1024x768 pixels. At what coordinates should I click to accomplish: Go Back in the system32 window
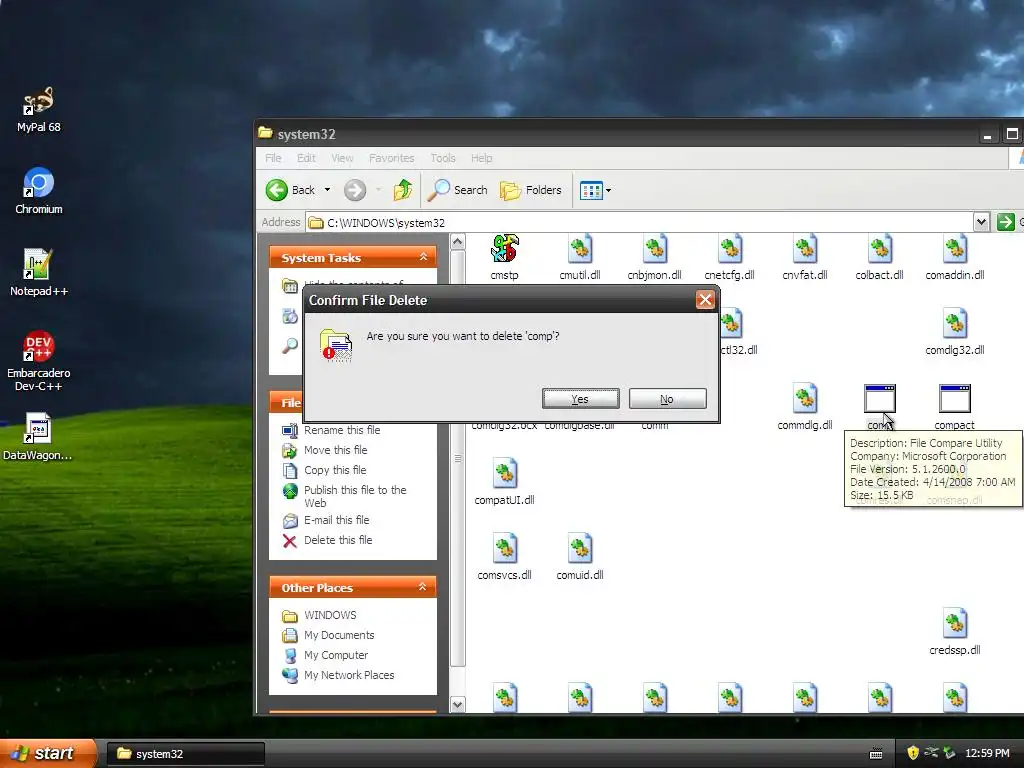pyautogui.click(x=291, y=190)
